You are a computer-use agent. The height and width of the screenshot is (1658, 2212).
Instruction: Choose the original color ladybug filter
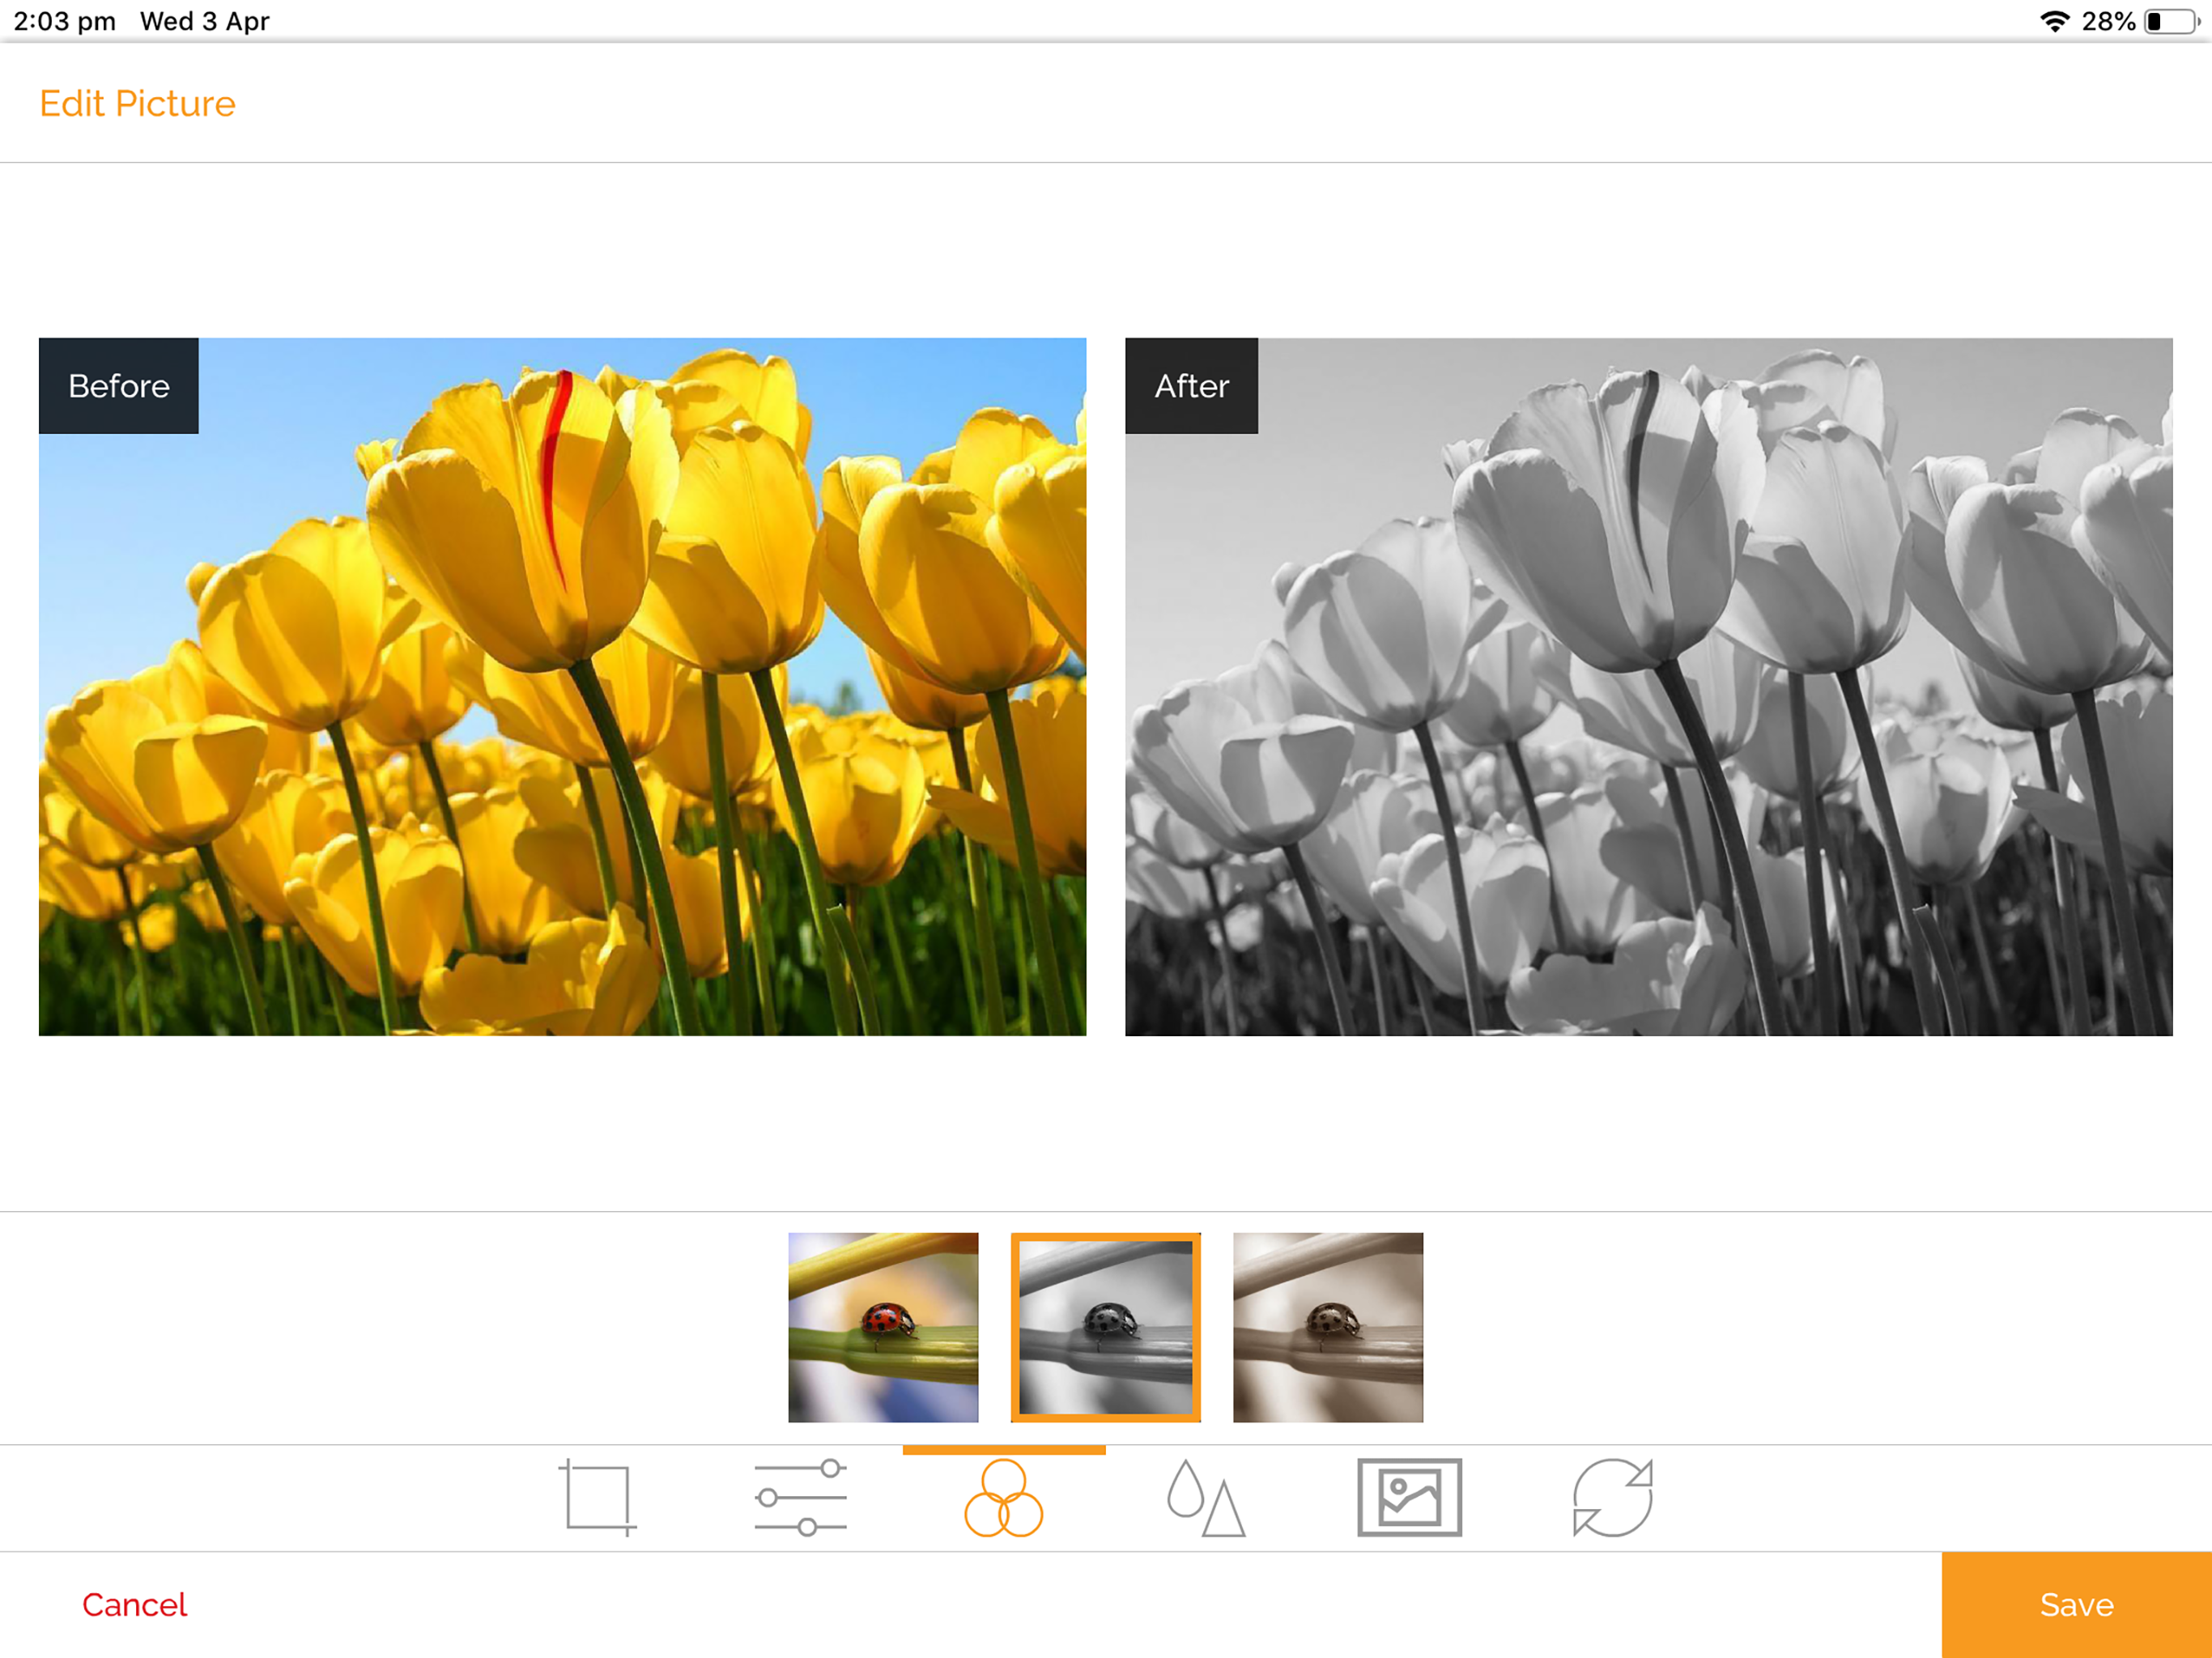pyautogui.click(x=883, y=1327)
